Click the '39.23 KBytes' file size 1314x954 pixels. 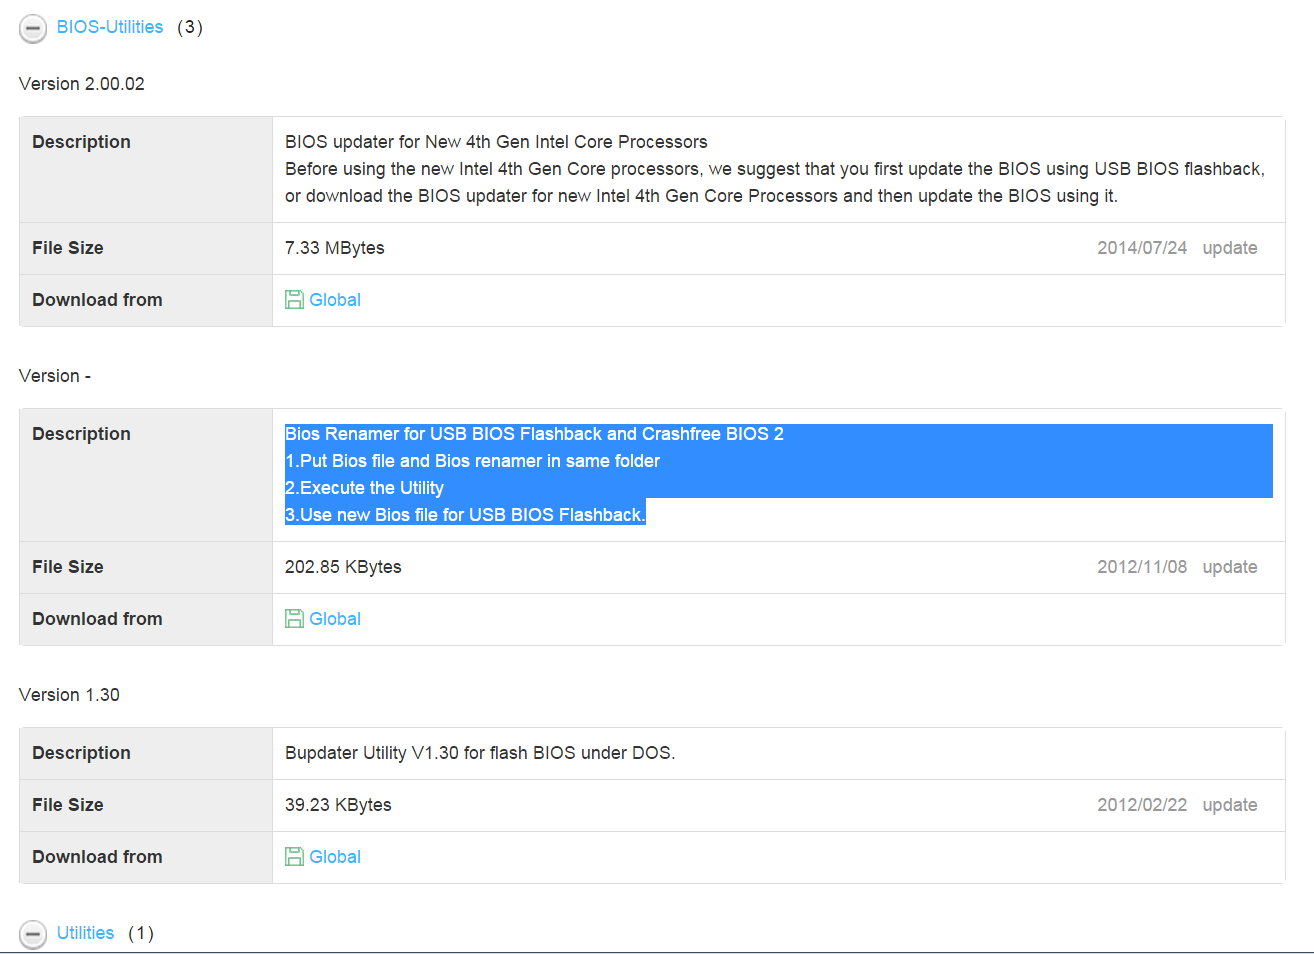pos(338,805)
